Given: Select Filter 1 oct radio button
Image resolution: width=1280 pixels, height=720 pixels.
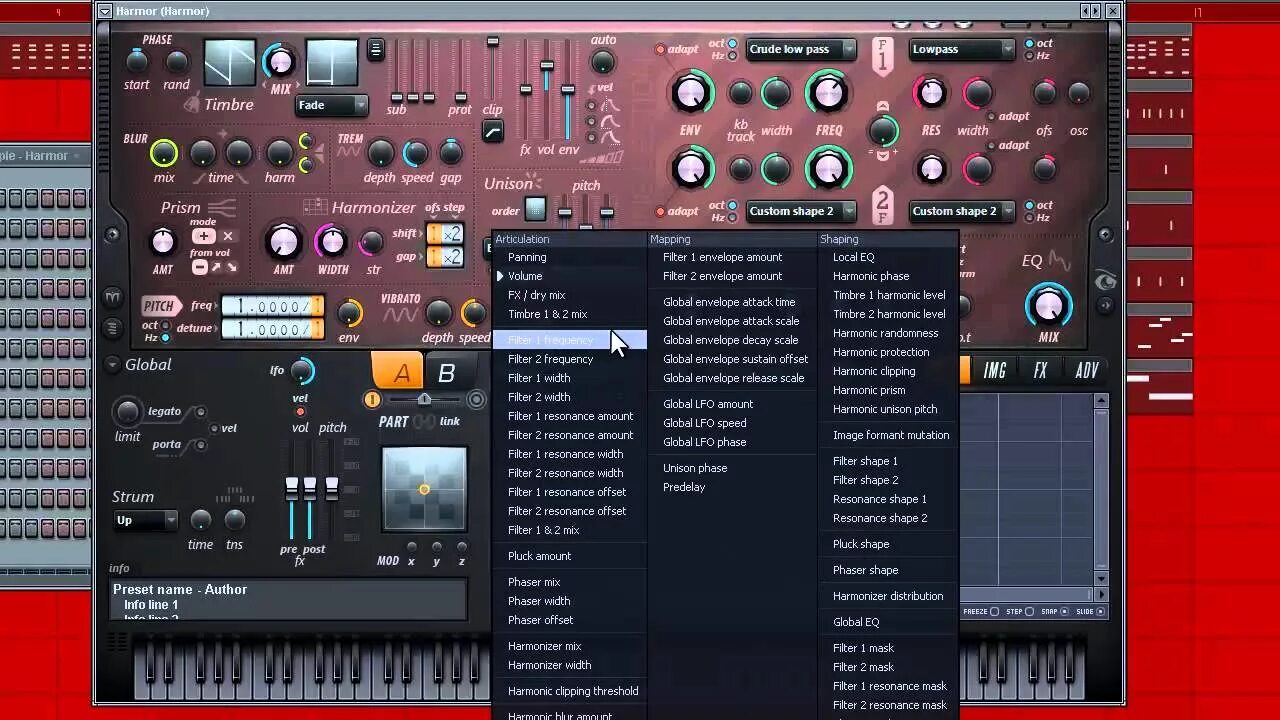Looking at the screenshot, I should pyautogui.click(x=732, y=44).
